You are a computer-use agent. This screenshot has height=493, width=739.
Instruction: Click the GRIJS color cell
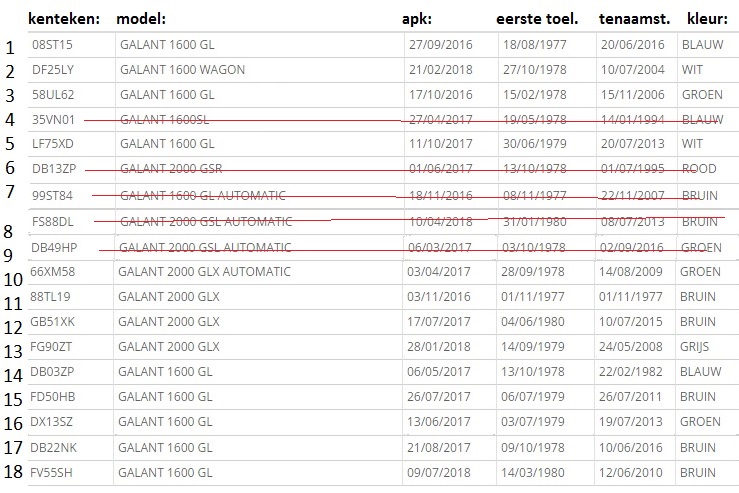pos(698,347)
